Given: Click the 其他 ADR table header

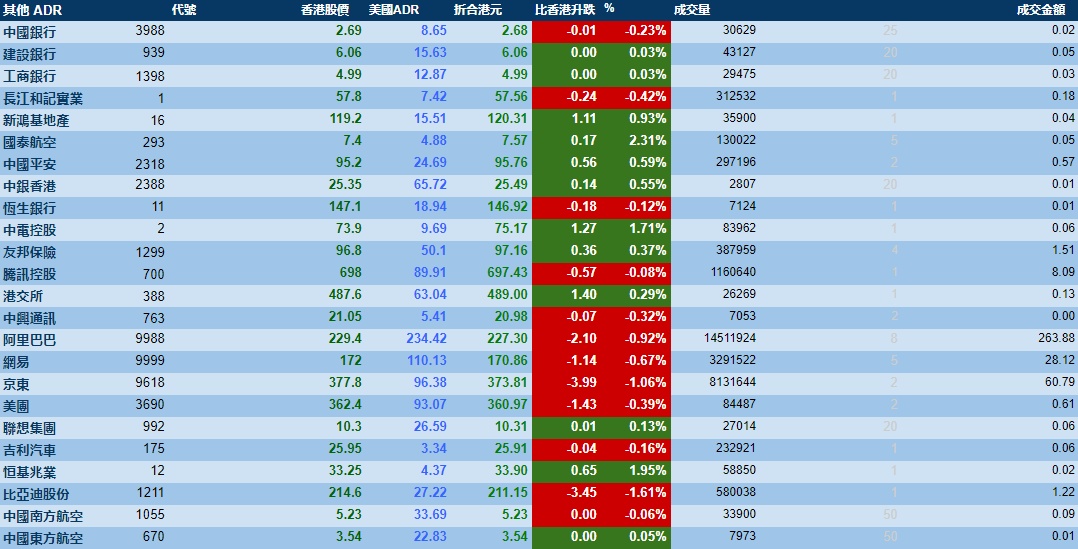Looking at the screenshot, I should (x=31, y=9).
